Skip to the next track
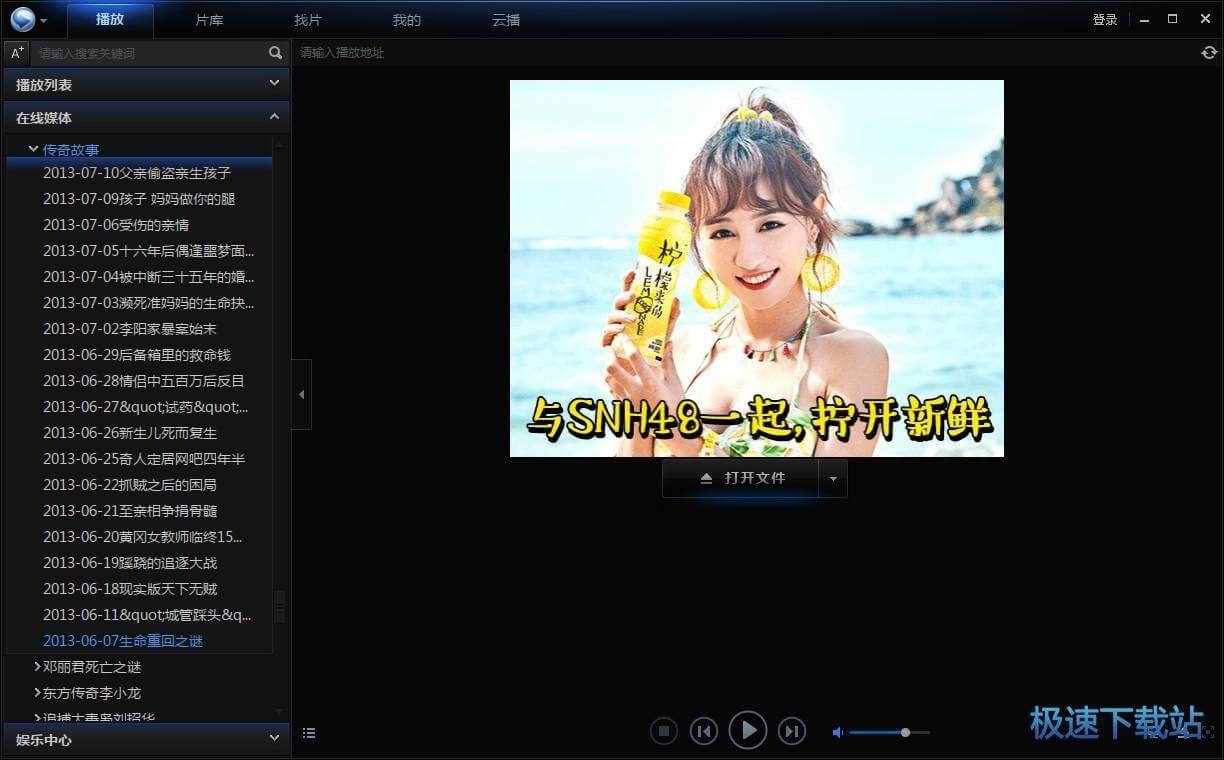 click(792, 732)
